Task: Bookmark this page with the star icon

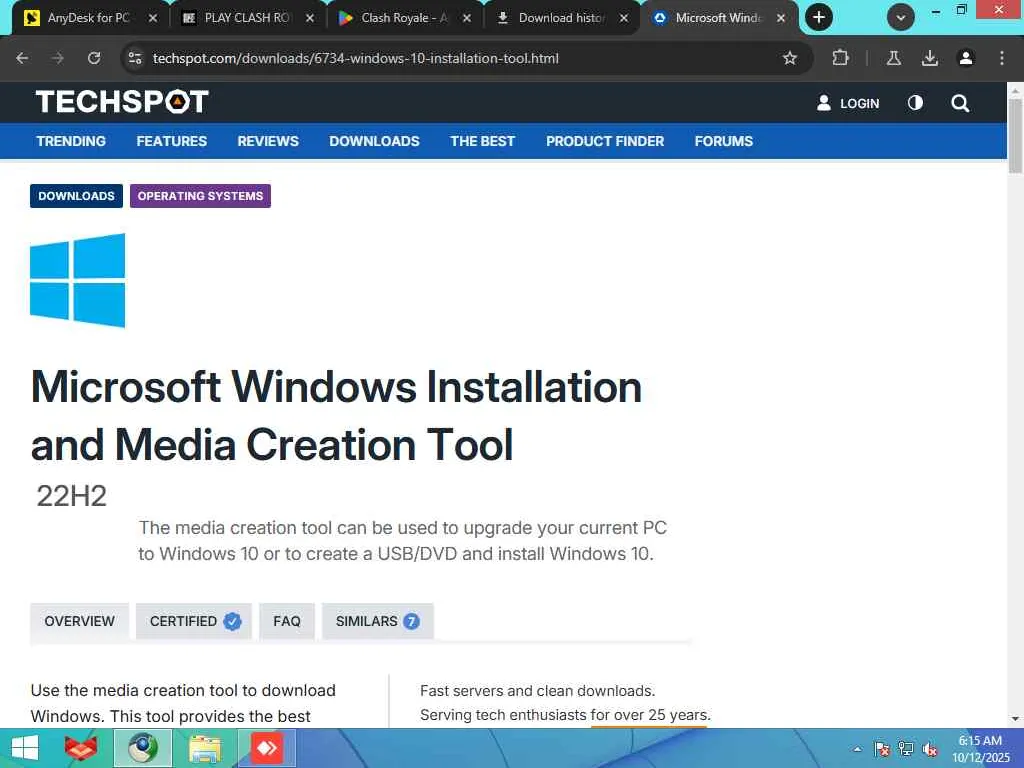Action: (x=790, y=58)
